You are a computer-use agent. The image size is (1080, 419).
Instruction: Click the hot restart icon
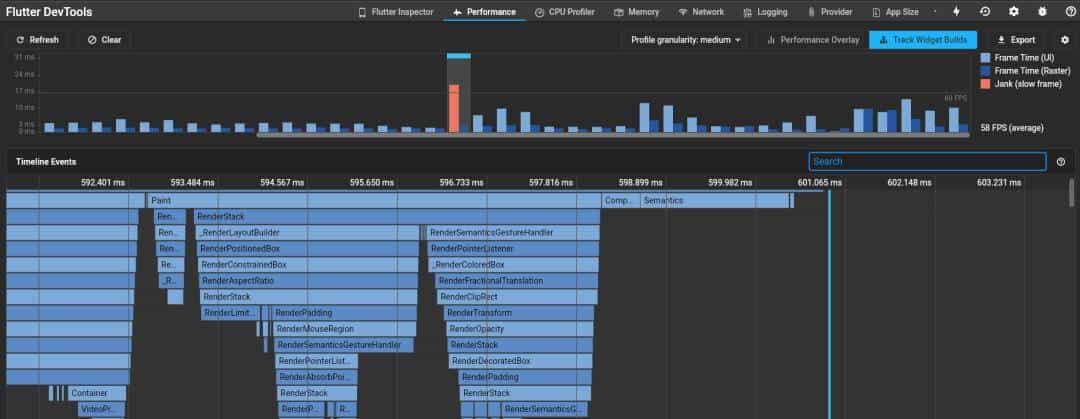pyautogui.click(x=985, y=12)
